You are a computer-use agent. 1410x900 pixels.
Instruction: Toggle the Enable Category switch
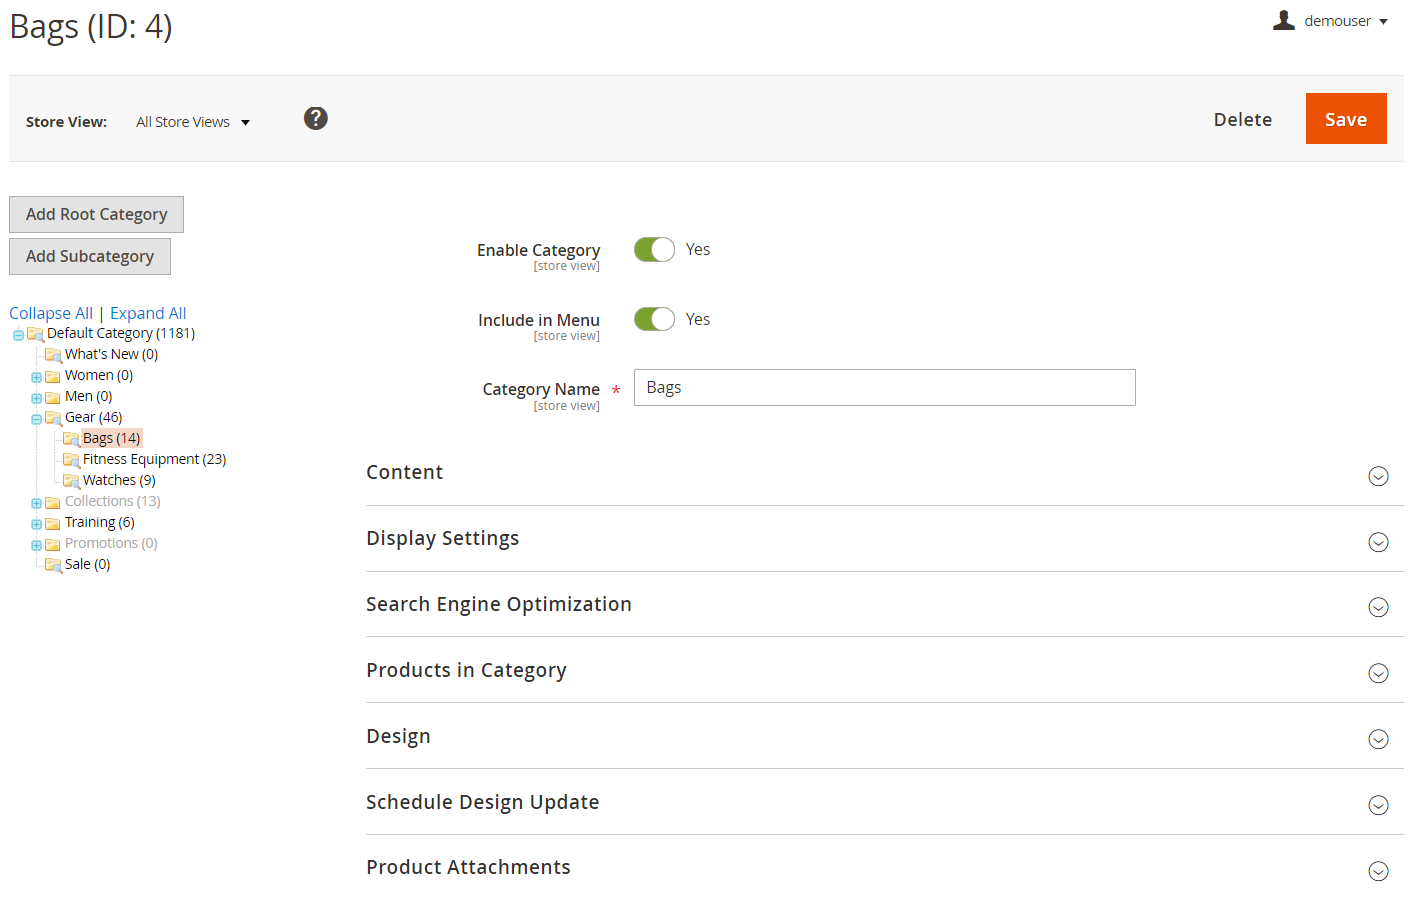(x=654, y=250)
